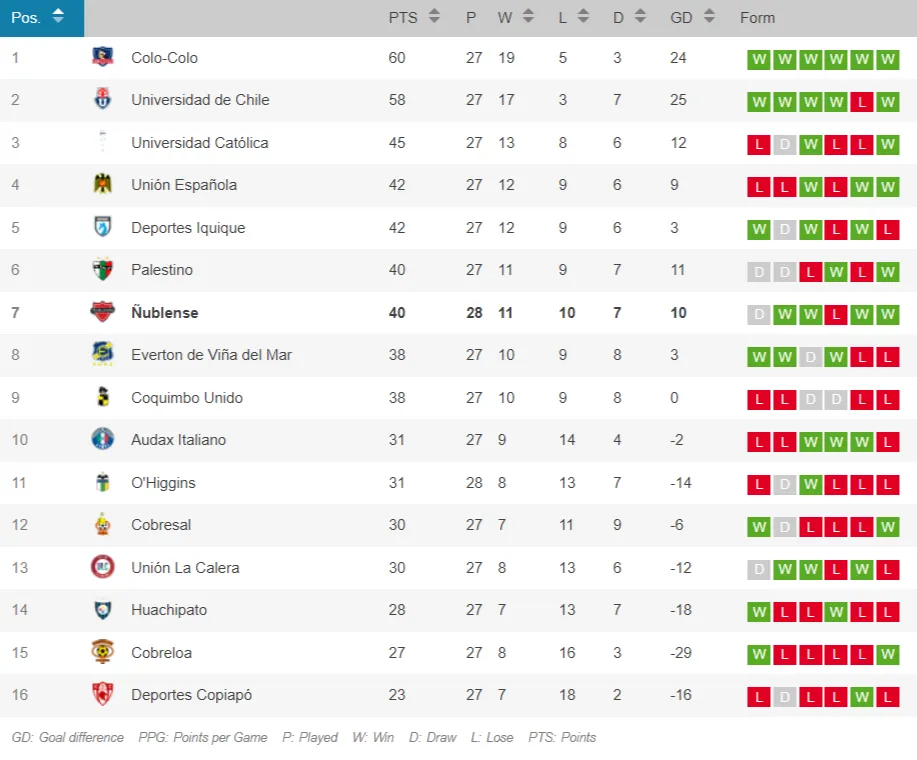This screenshot has width=917, height=760.
Task: Click the Form column header
Action: tap(757, 18)
